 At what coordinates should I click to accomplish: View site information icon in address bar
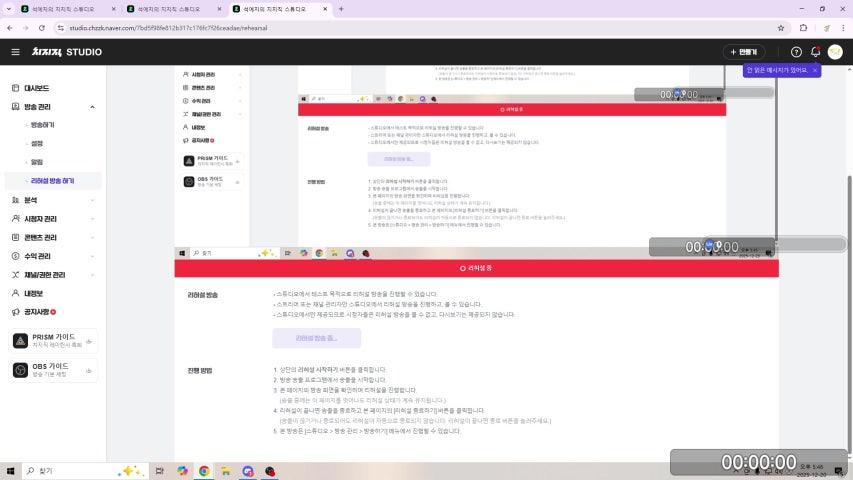pyautogui.click(x=60, y=28)
